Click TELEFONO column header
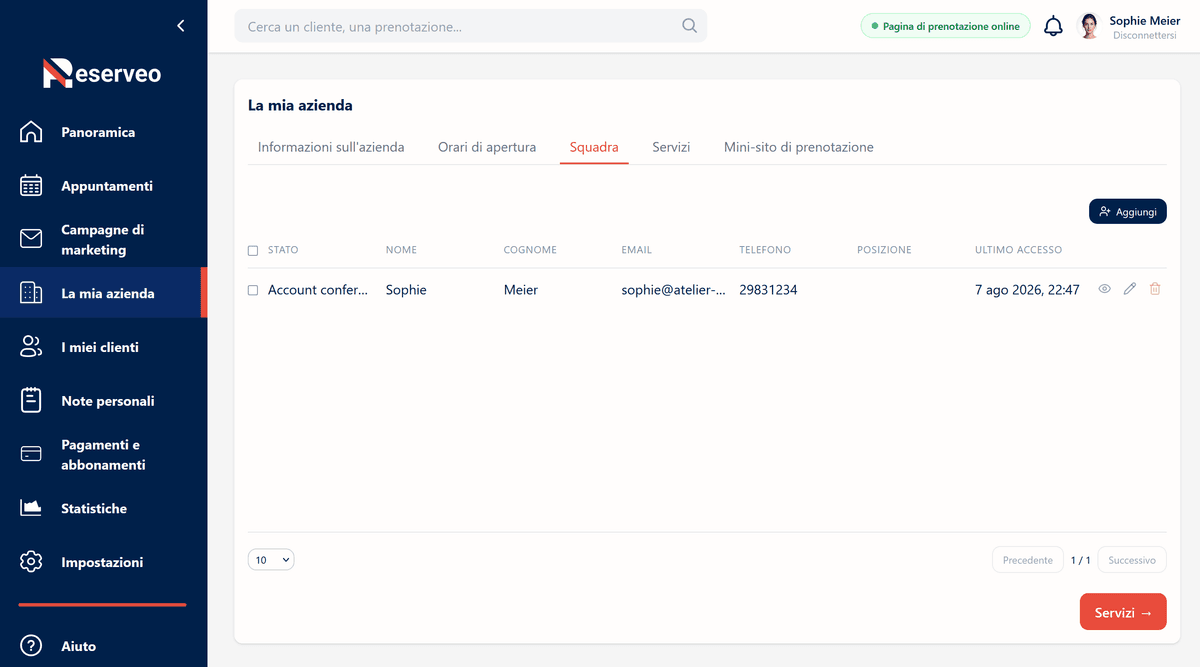Image resolution: width=1200 pixels, height=667 pixels. (x=765, y=250)
